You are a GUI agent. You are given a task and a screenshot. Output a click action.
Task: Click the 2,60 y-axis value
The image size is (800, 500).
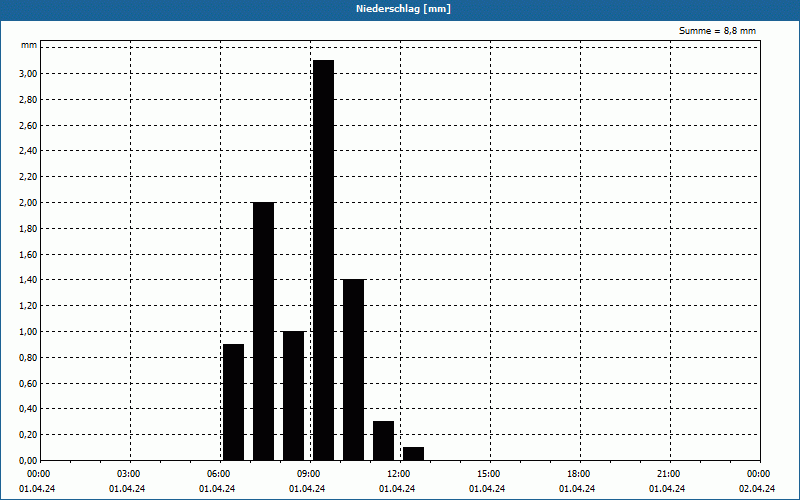[28, 126]
